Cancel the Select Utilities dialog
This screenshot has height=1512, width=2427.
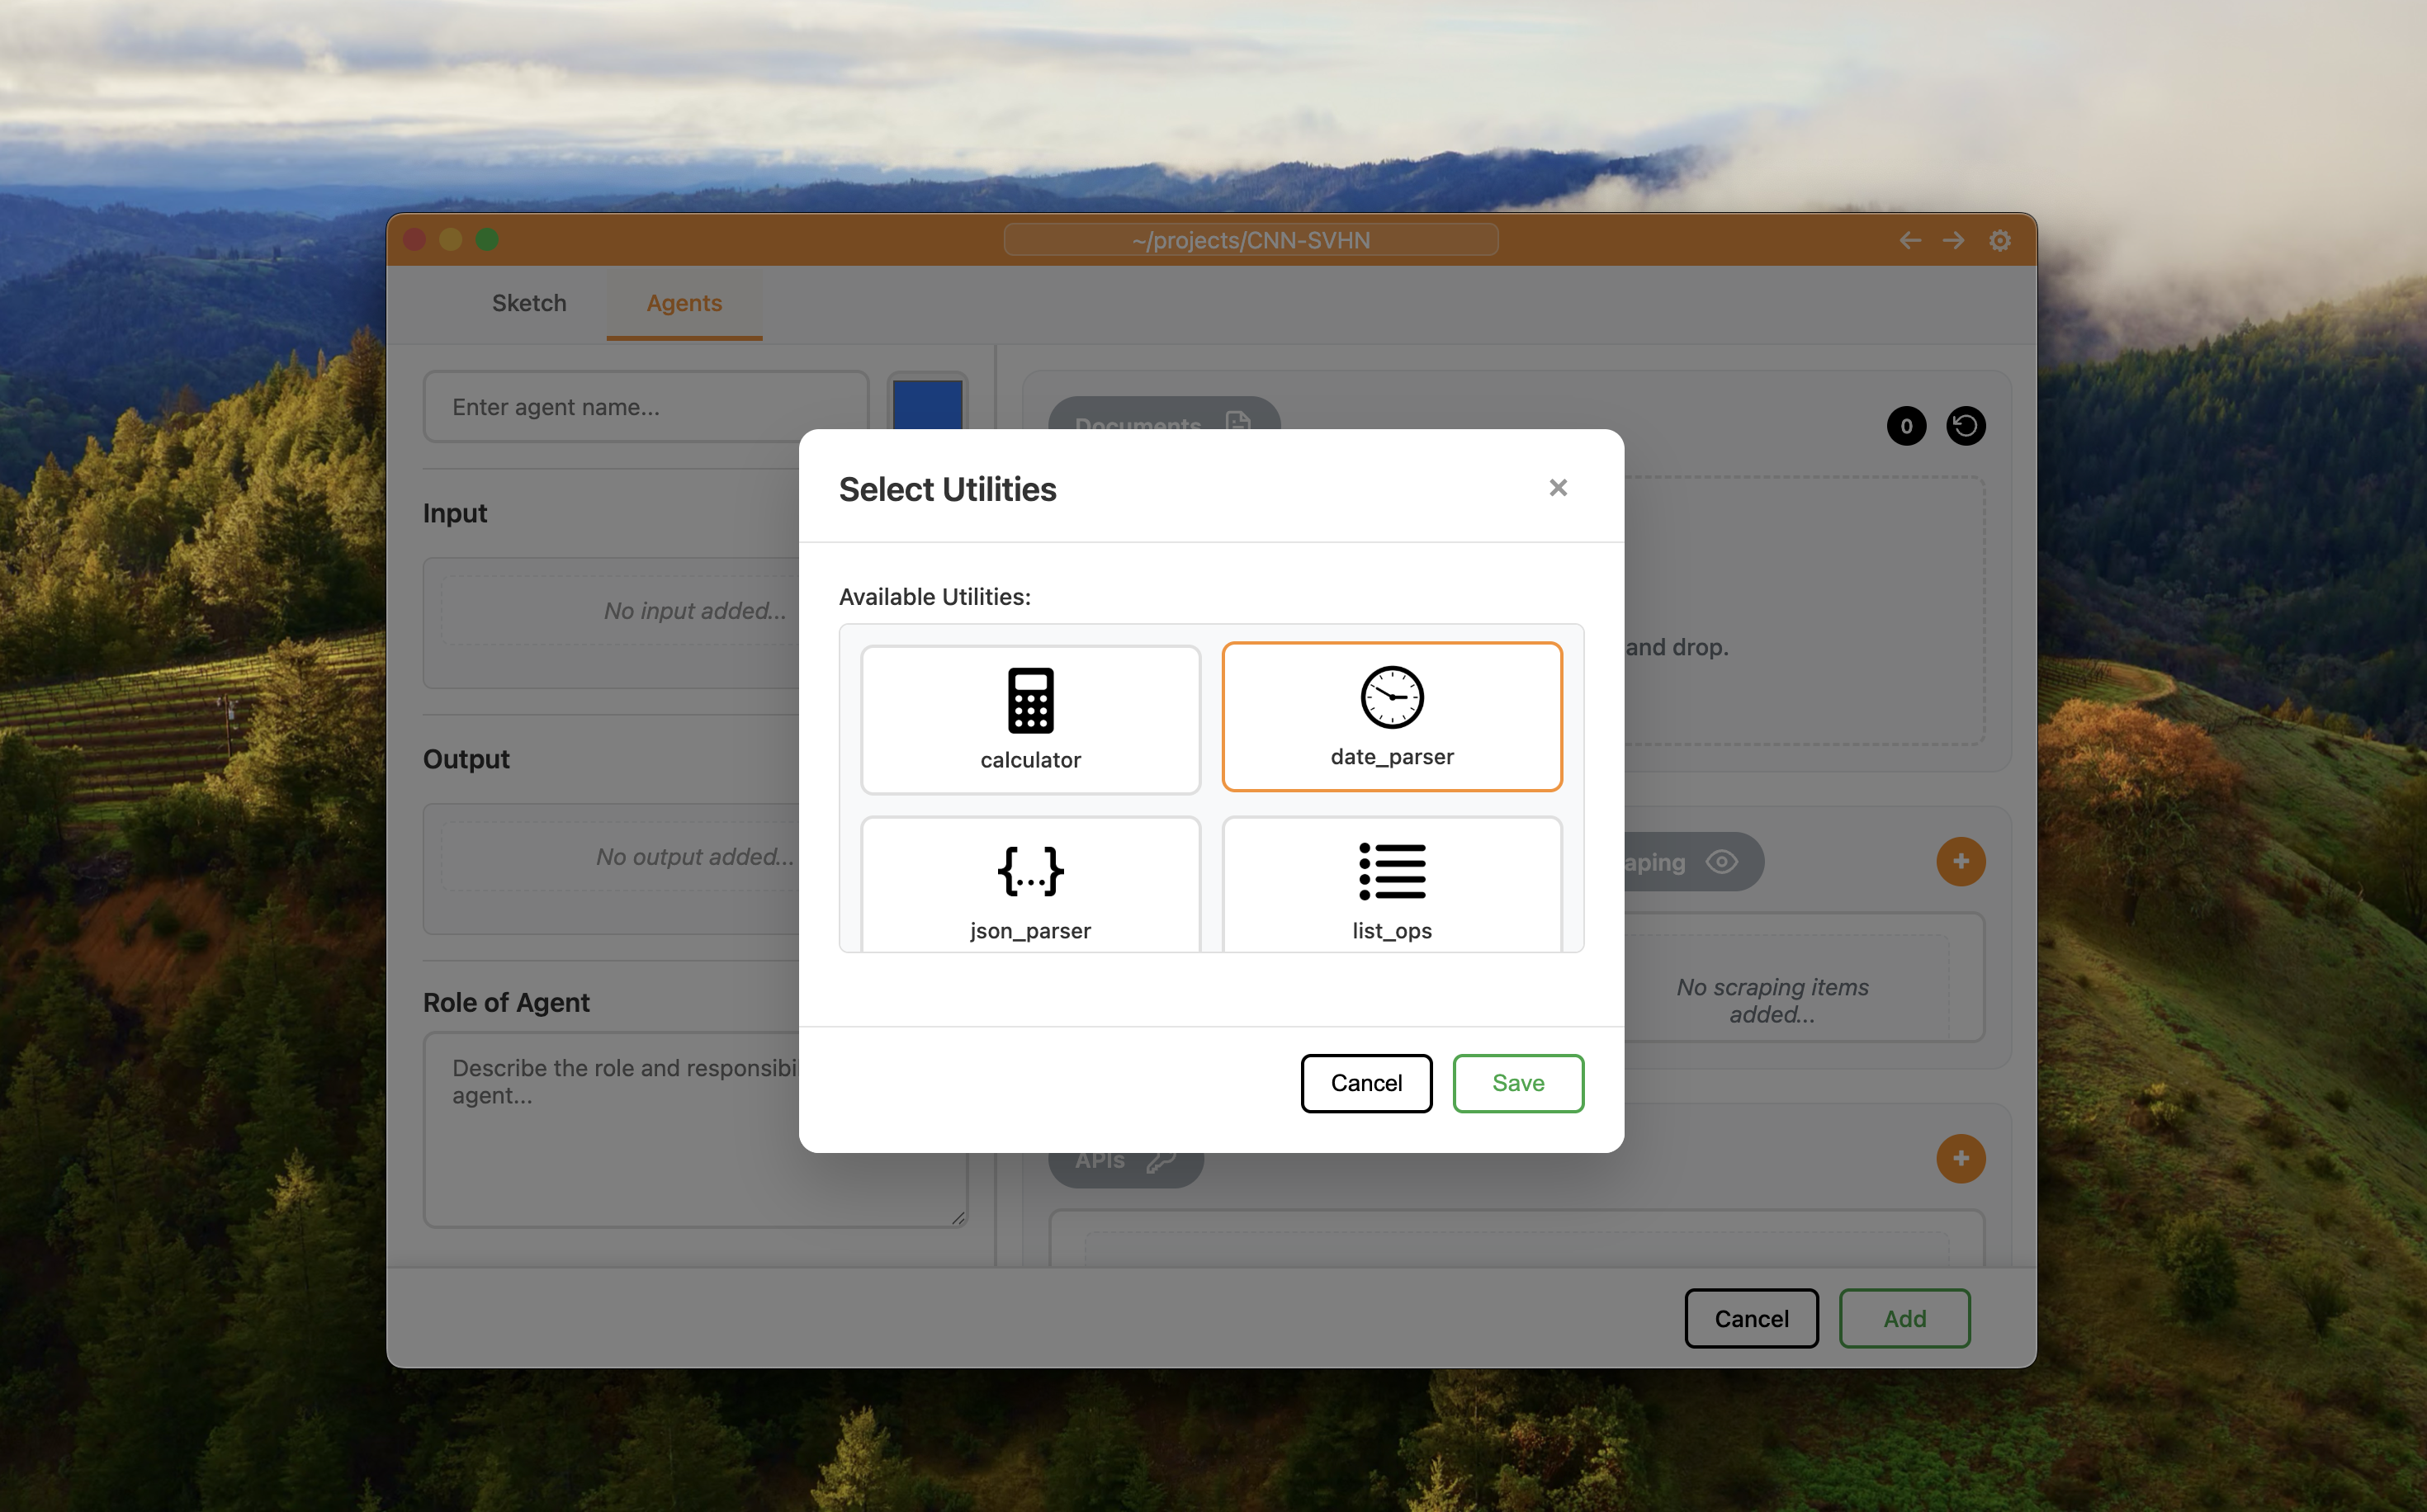1365,1083
